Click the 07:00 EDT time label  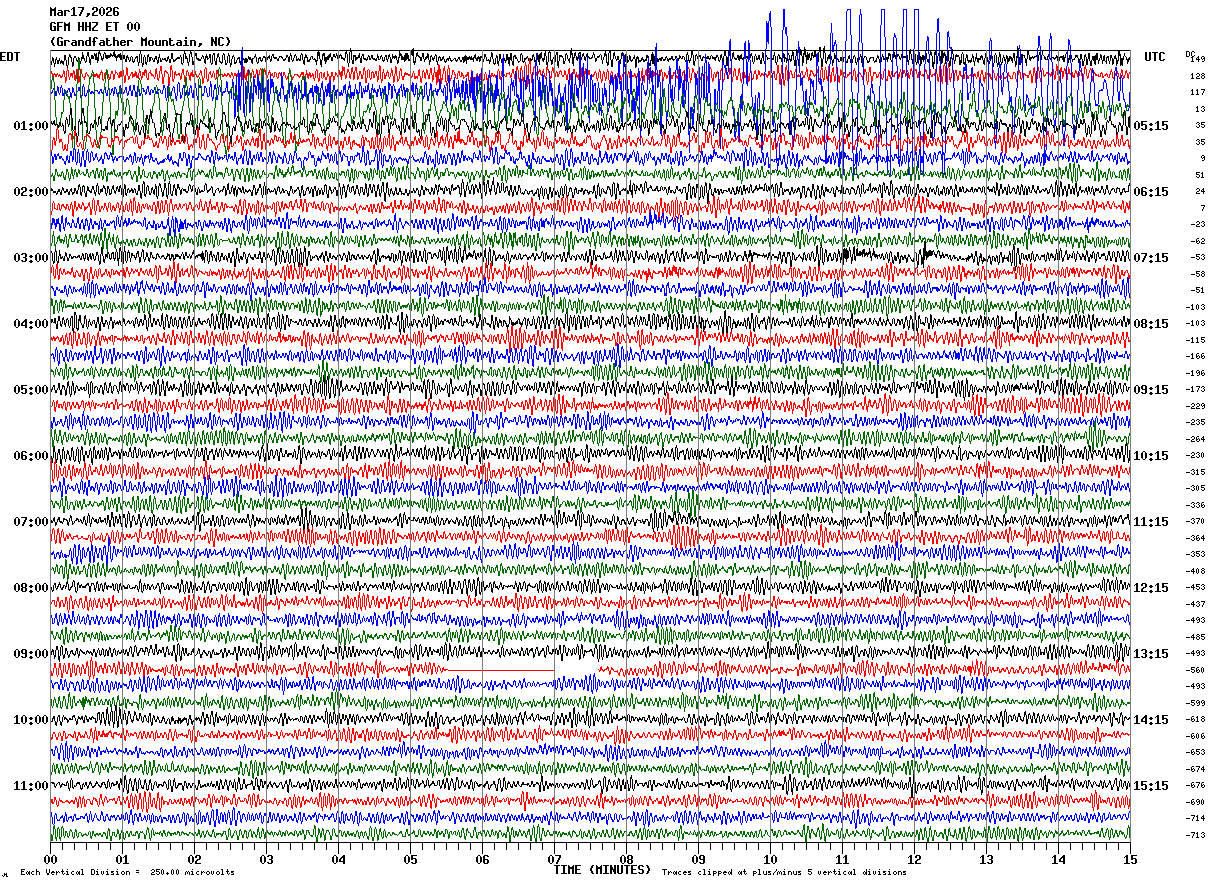pyautogui.click(x=31, y=522)
